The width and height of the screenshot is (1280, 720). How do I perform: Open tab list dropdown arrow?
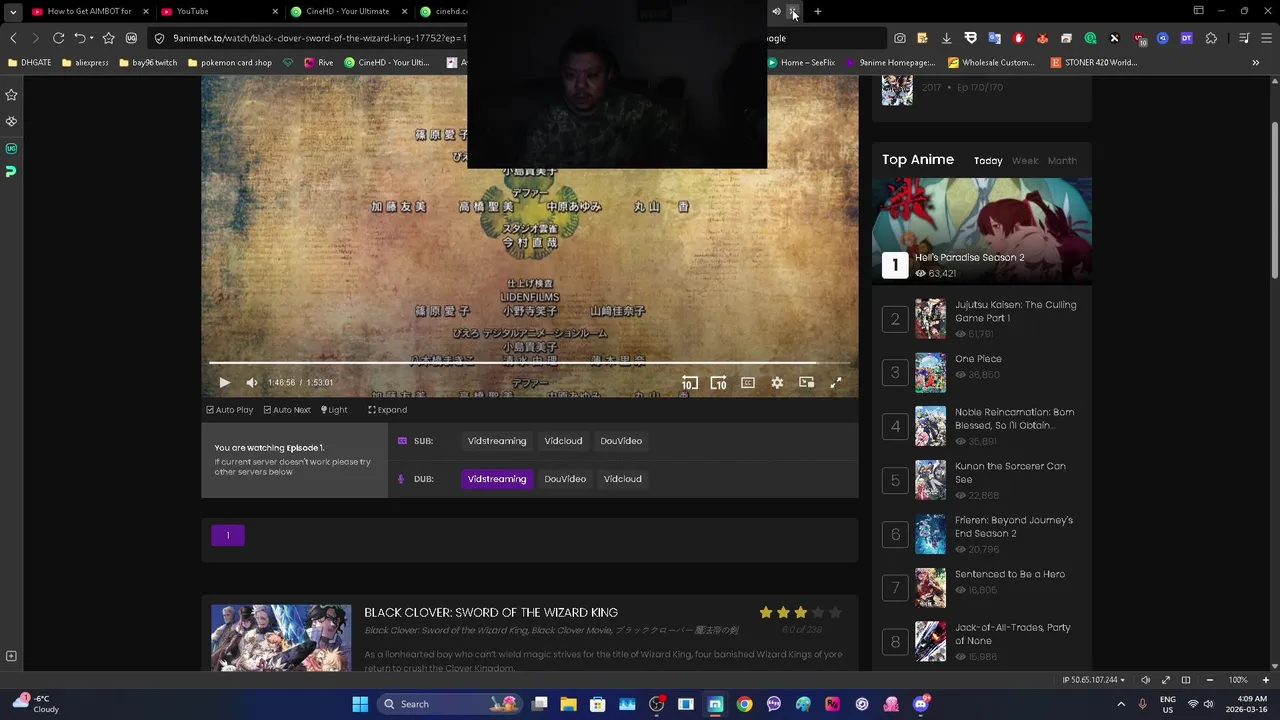click(x=13, y=12)
